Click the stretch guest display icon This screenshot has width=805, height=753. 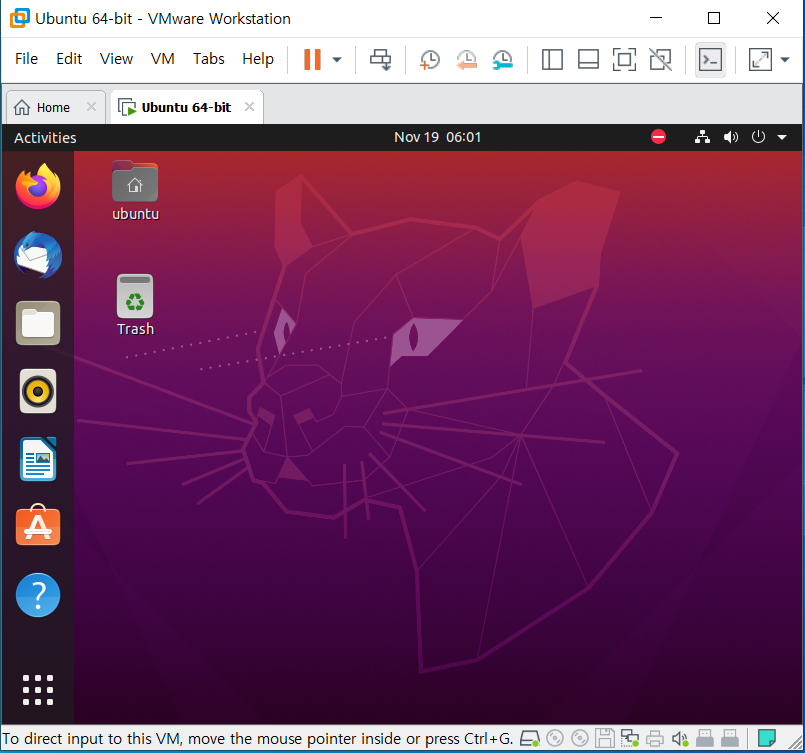(760, 60)
